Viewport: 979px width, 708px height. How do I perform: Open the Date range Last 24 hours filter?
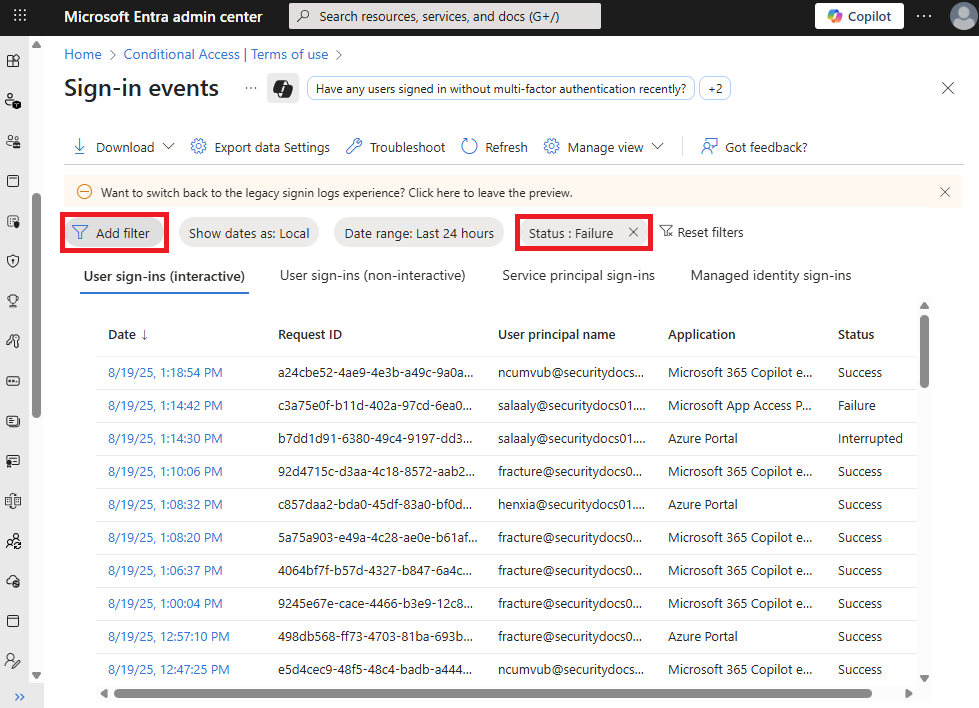point(419,231)
